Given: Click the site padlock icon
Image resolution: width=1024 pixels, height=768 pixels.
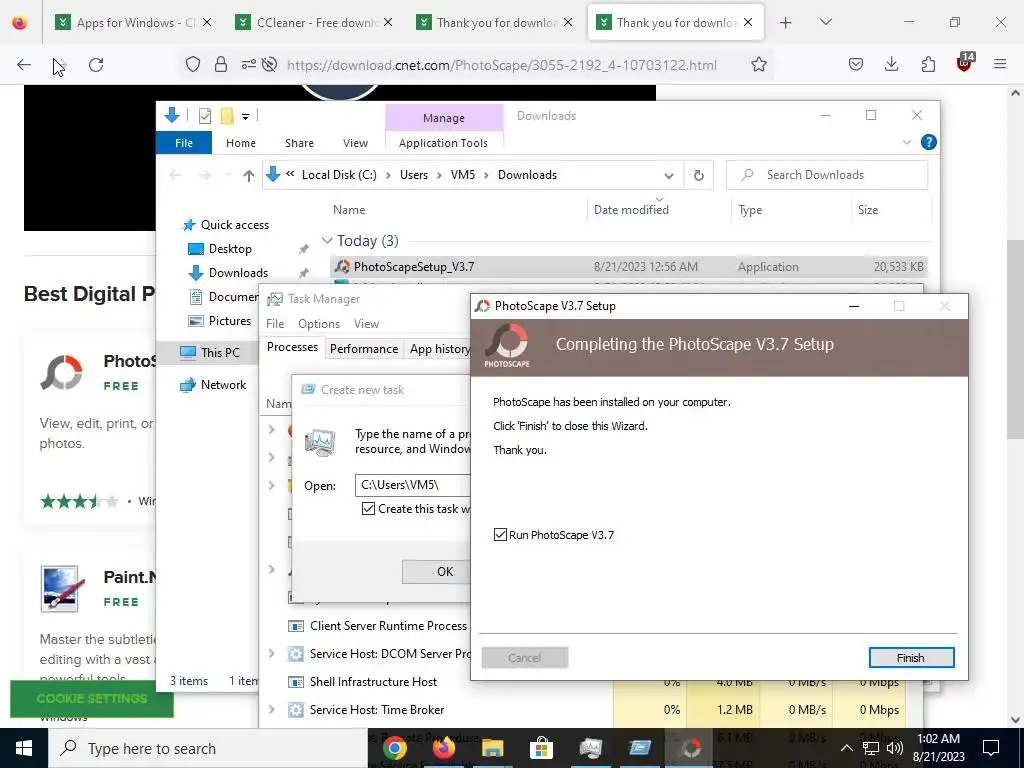Looking at the screenshot, I should 221,65.
